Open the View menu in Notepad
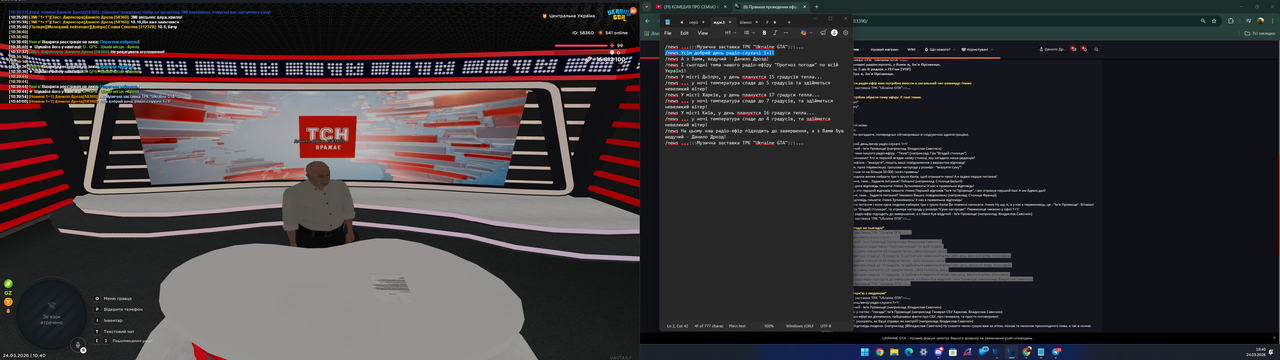Viewport: 1280px width, 360px height. (x=703, y=33)
